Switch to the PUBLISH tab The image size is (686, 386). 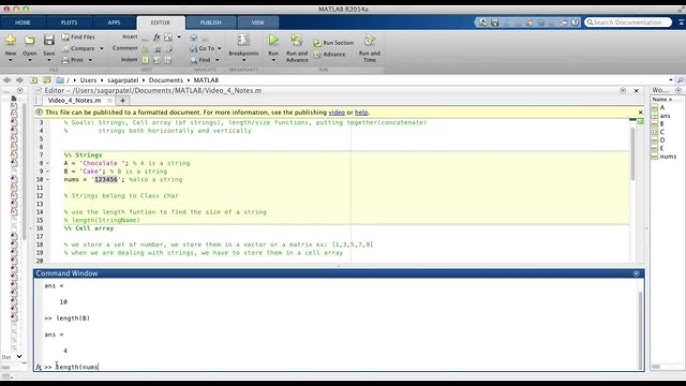[211, 22]
